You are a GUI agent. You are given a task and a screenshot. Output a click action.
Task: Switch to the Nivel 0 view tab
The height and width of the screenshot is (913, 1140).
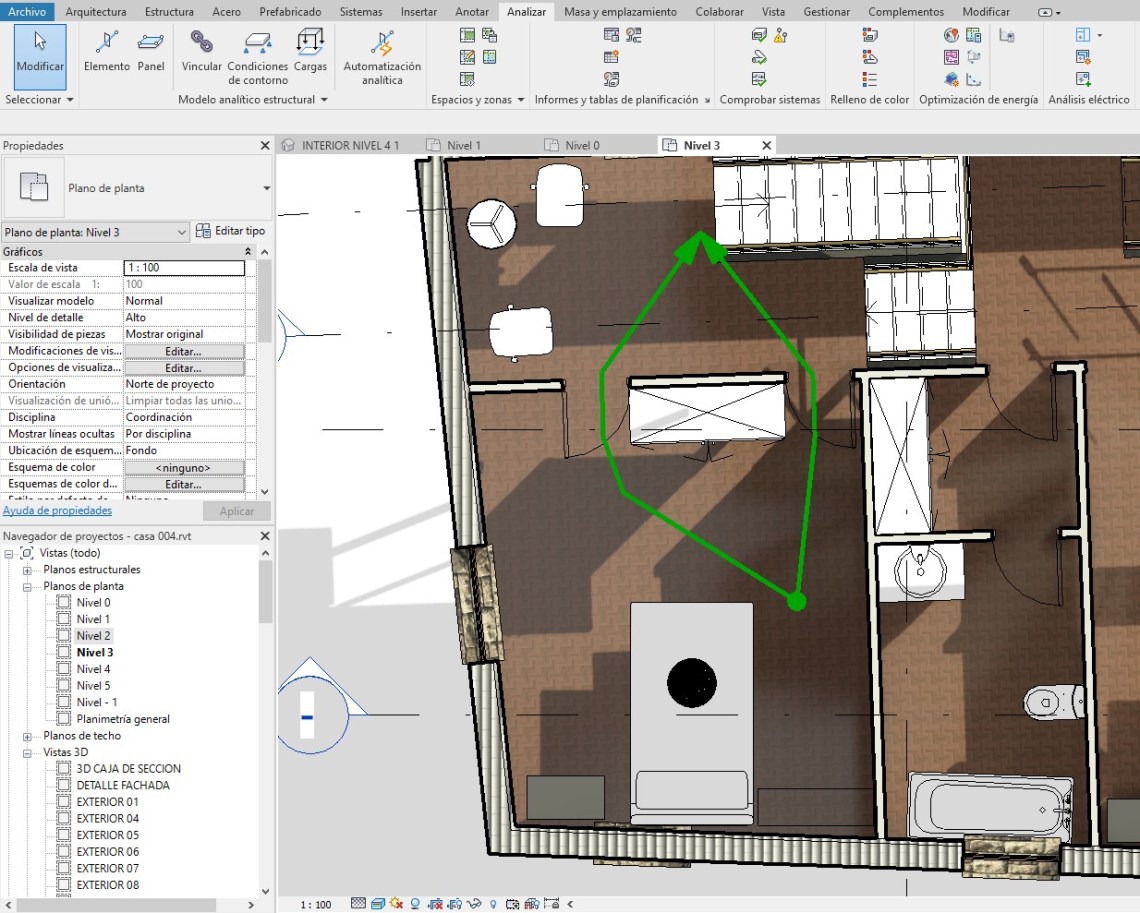582,146
